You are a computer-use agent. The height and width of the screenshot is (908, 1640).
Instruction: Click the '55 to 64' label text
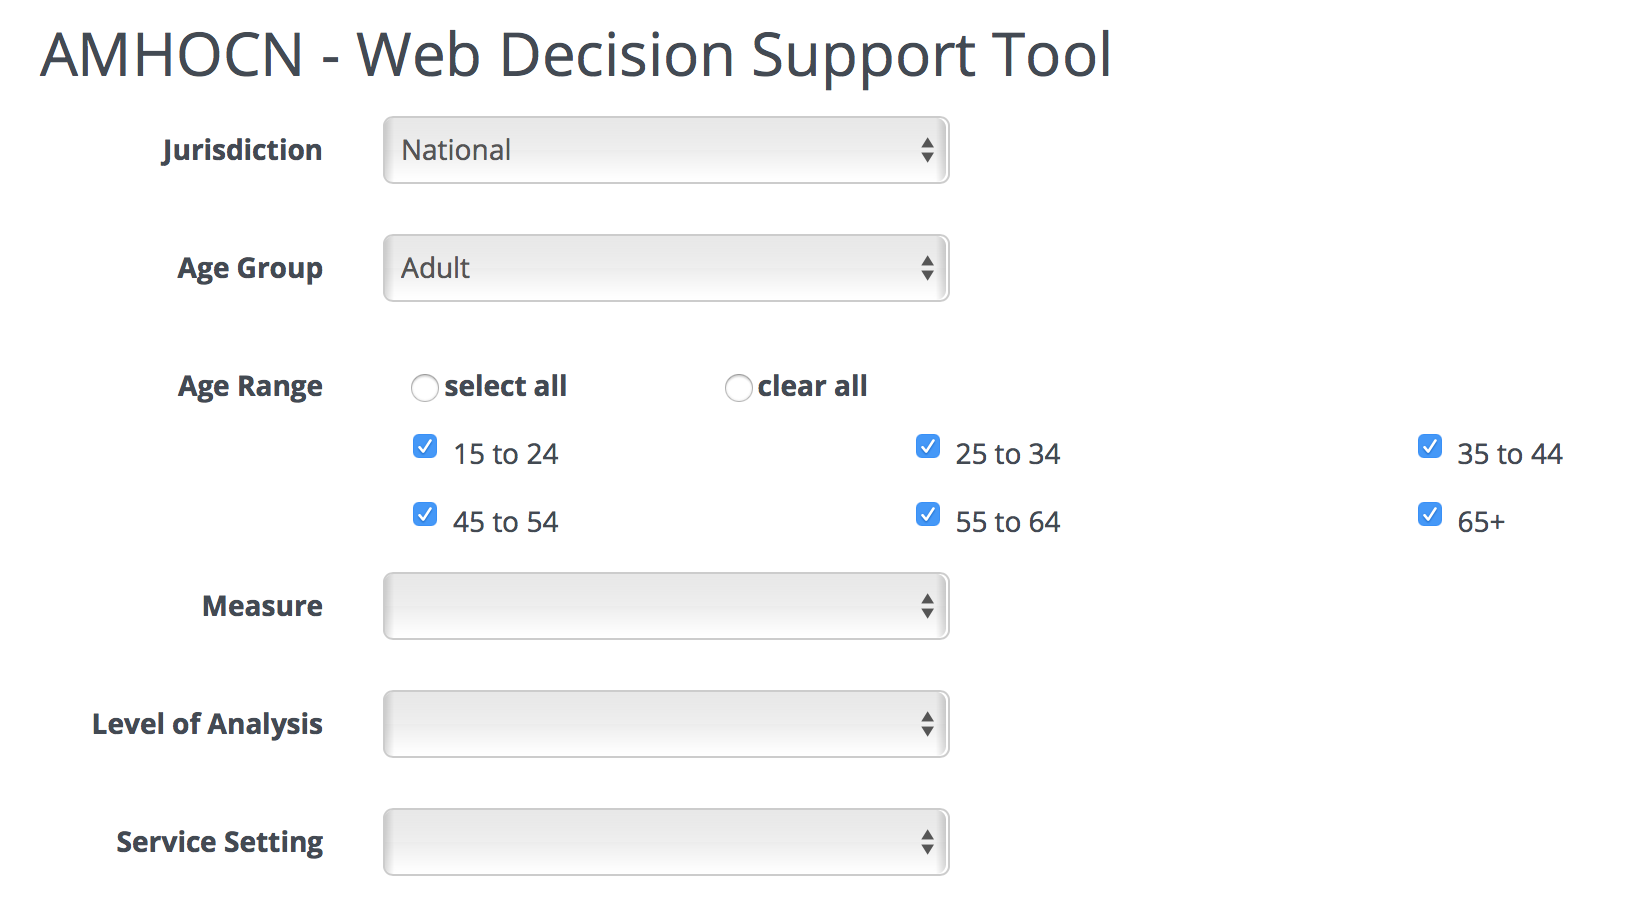[1007, 522]
